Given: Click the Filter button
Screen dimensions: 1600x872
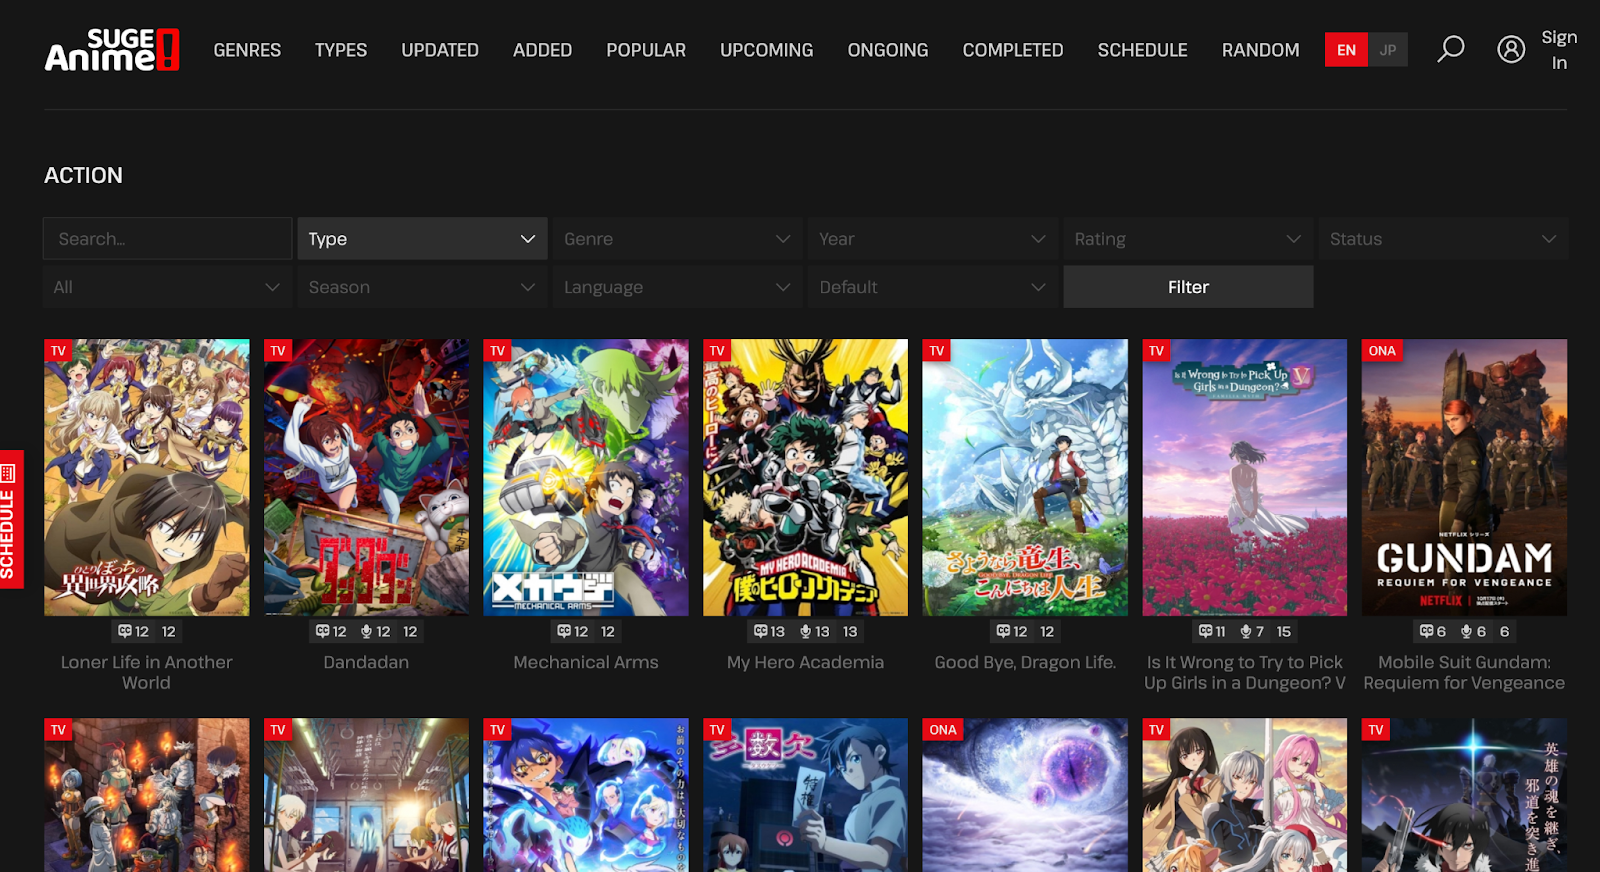Looking at the screenshot, I should coord(1188,287).
